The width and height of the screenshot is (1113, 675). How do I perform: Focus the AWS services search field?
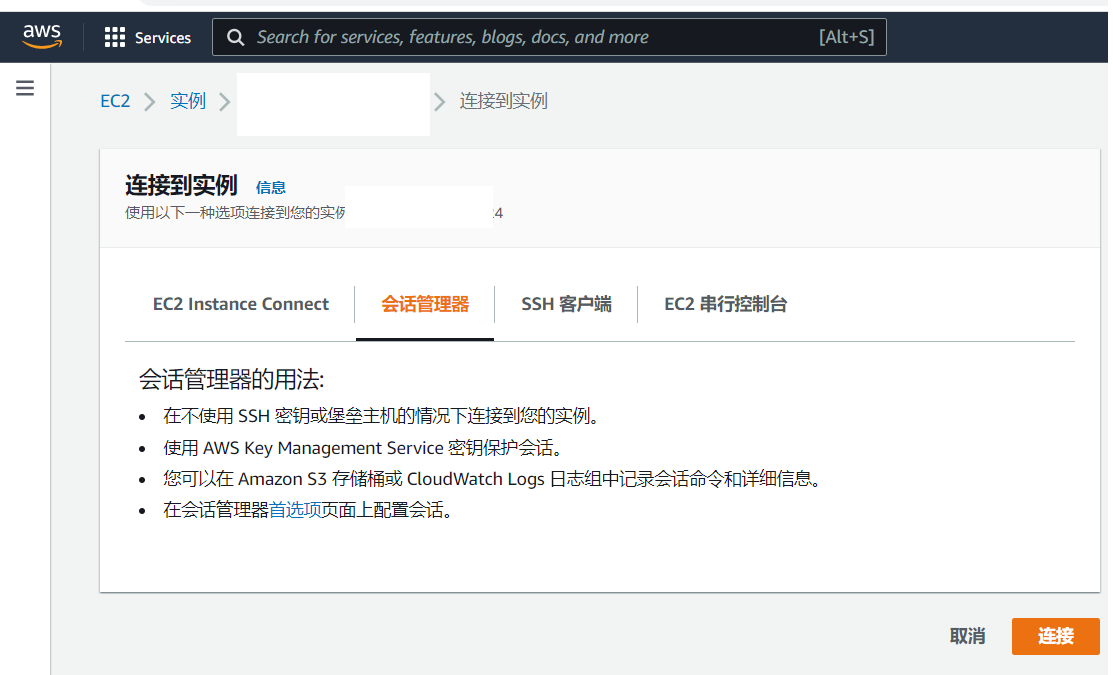(x=549, y=37)
